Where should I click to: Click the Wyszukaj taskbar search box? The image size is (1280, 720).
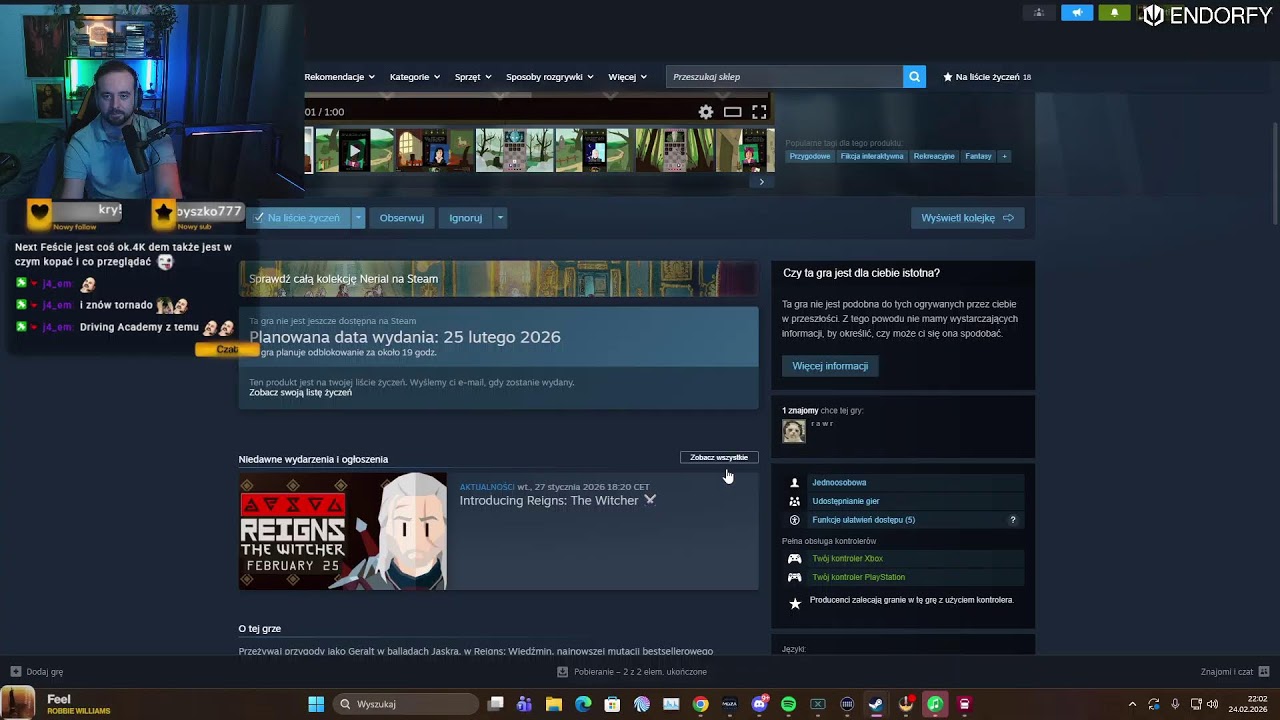405,704
